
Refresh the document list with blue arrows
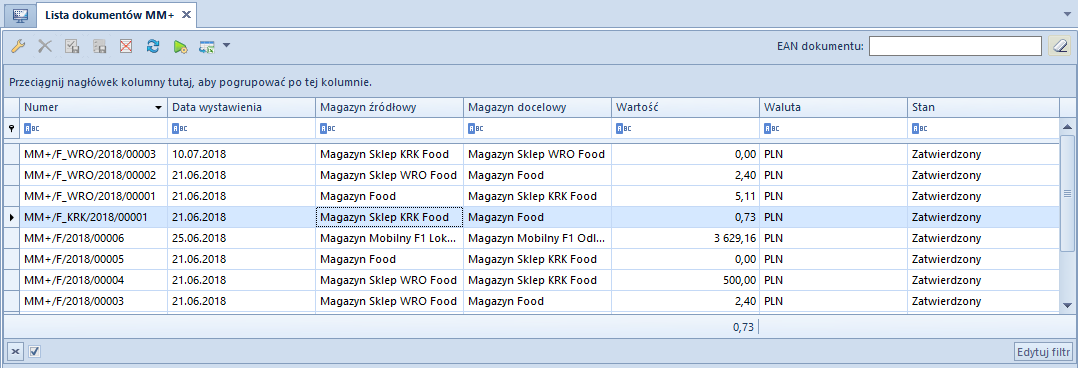(x=153, y=46)
